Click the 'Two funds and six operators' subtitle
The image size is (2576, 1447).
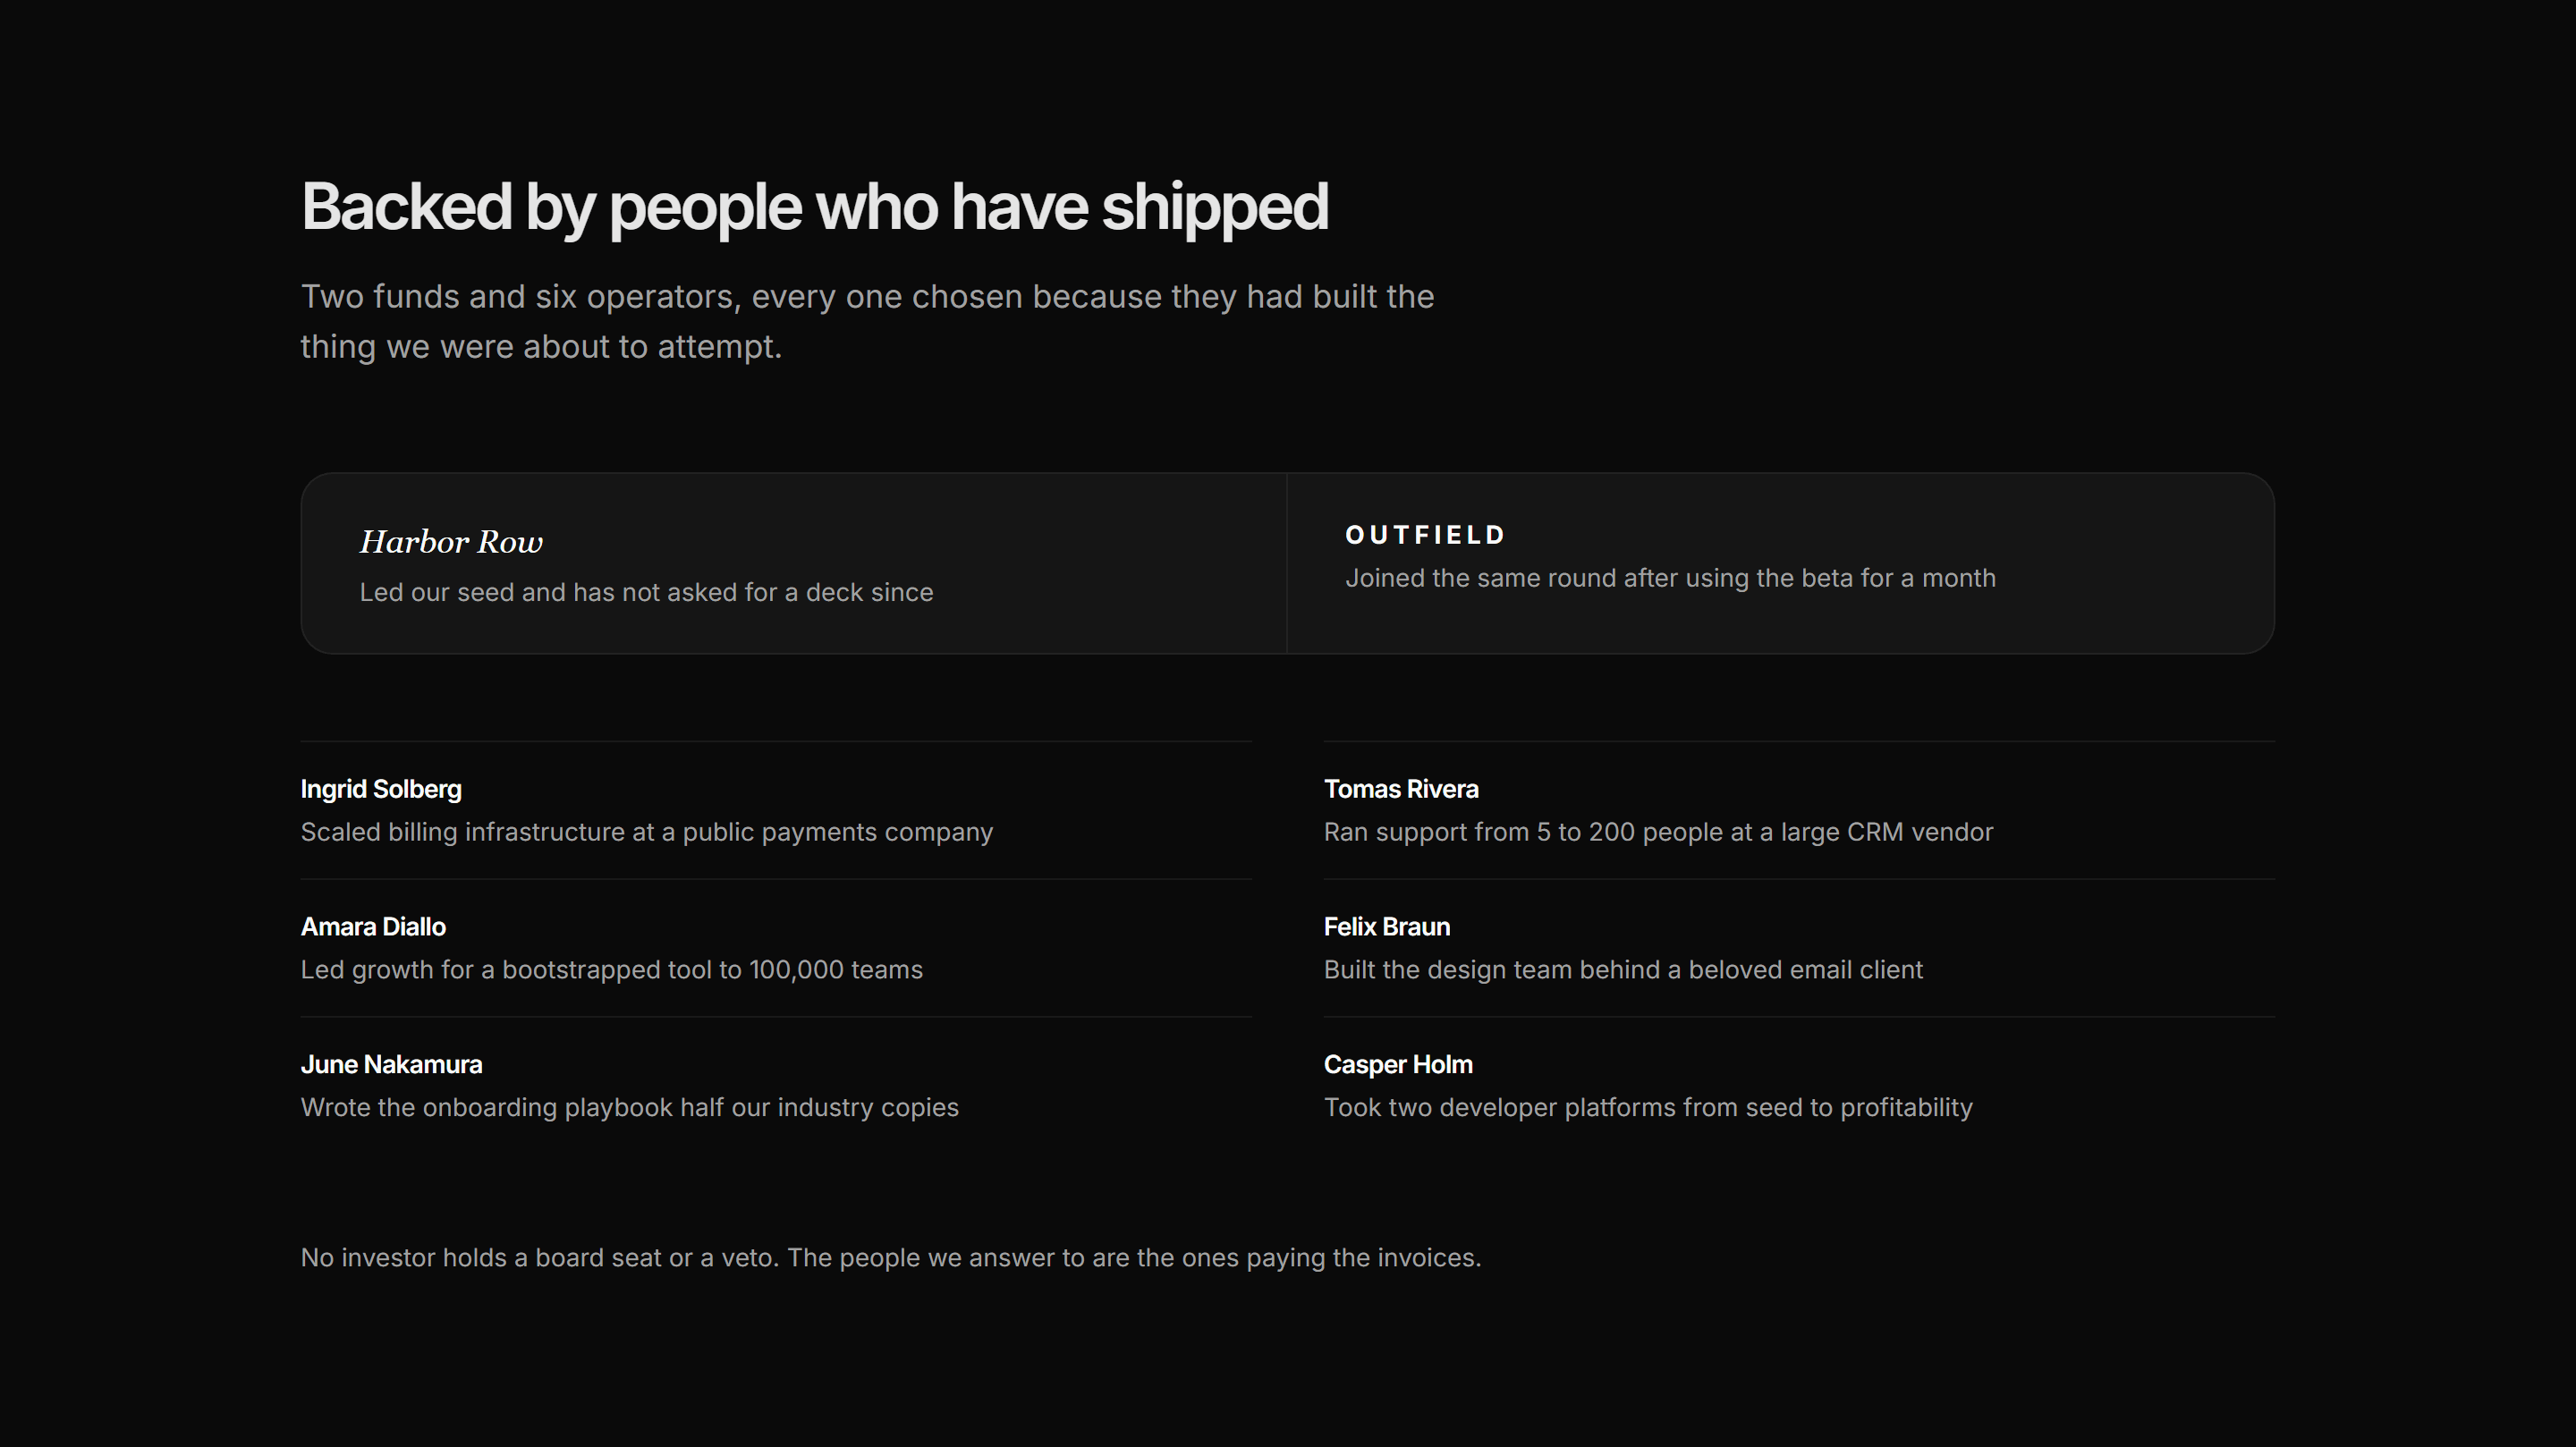(x=868, y=321)
